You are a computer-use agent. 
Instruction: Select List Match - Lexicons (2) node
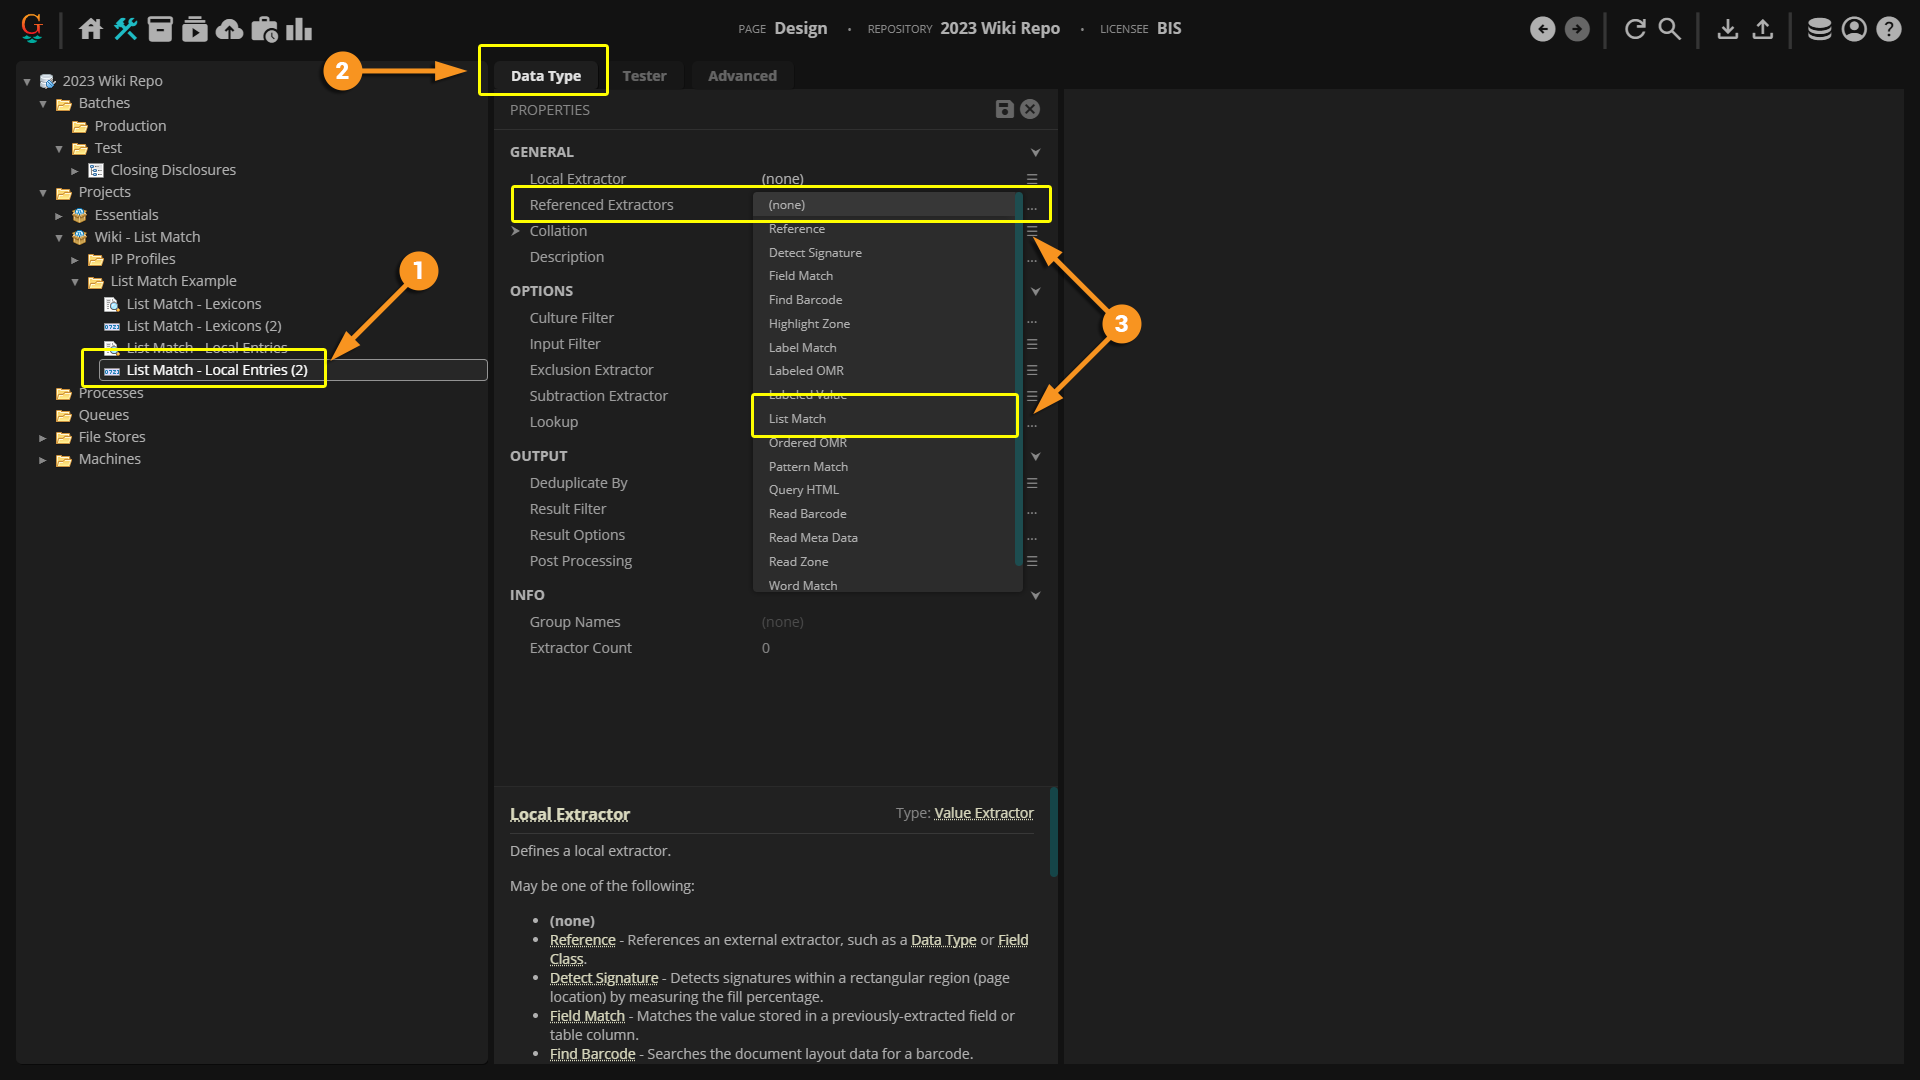(203, 326)
